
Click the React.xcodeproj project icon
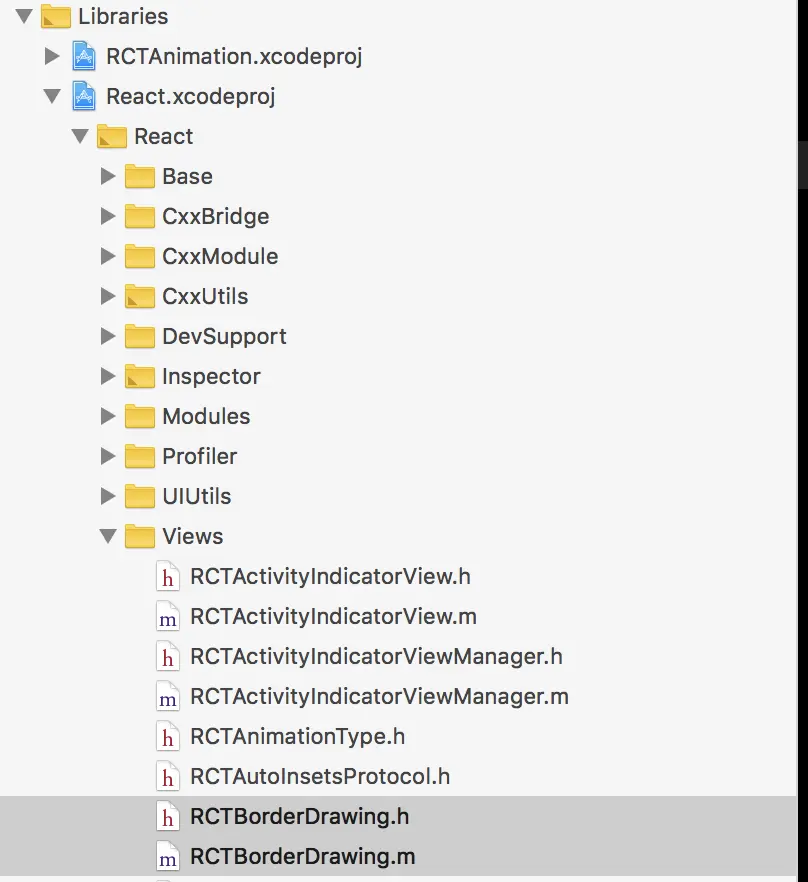coord(84,96)
